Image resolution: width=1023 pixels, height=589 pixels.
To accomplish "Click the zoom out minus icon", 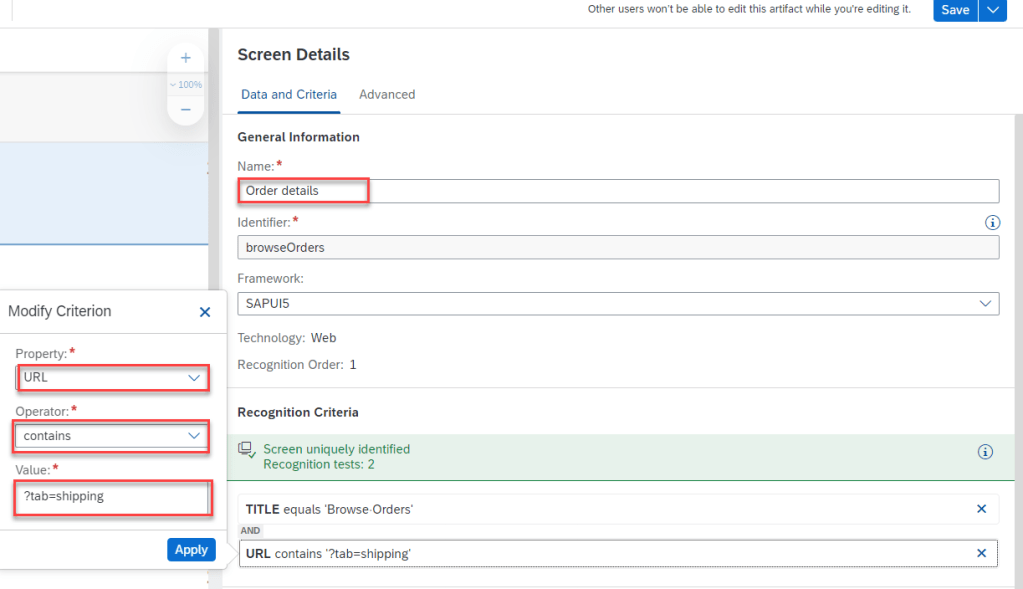I will click(x=185, y=109).
